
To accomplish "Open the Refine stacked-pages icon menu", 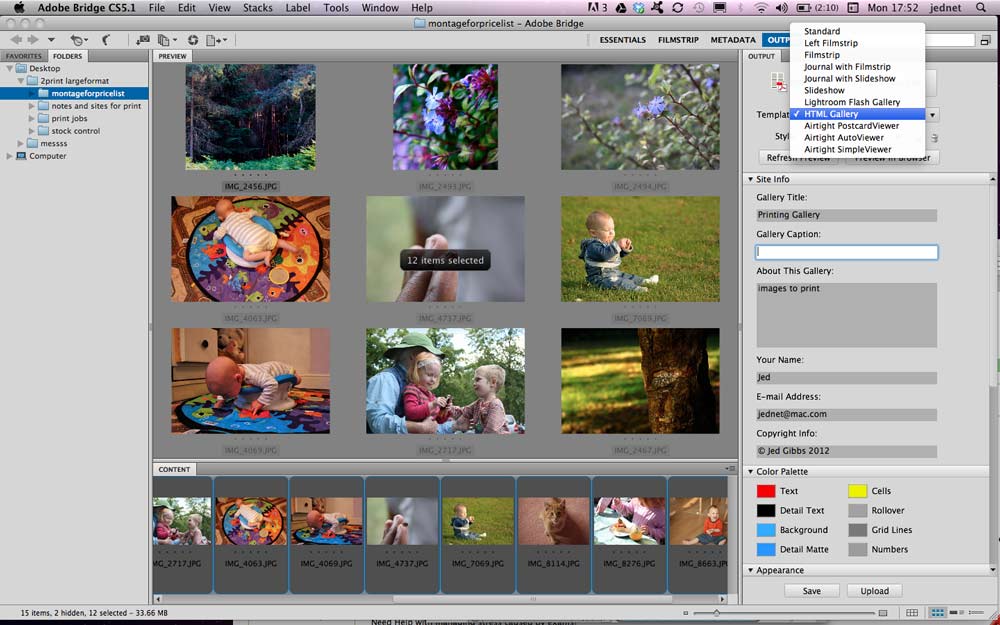I will pyautogui.click(x=167, y=40).
